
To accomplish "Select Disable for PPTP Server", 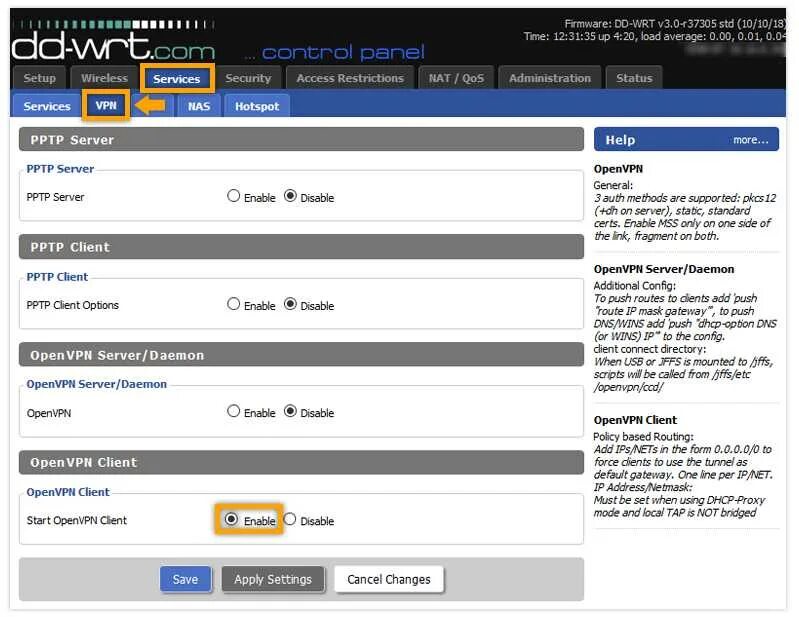I will click(x=290, y=196).
